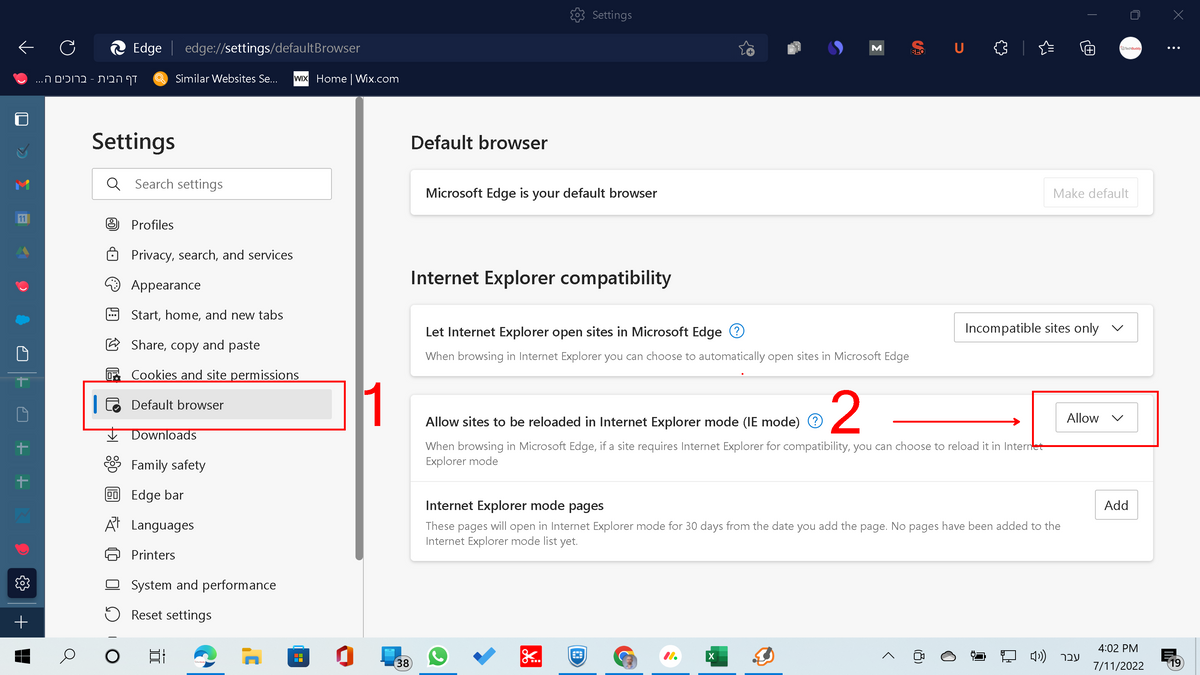Image resolution: width=1200 pixels, height=675 pixels.
Task: Open the Gmail tab in the vertical tab bar
Action: 22,185
